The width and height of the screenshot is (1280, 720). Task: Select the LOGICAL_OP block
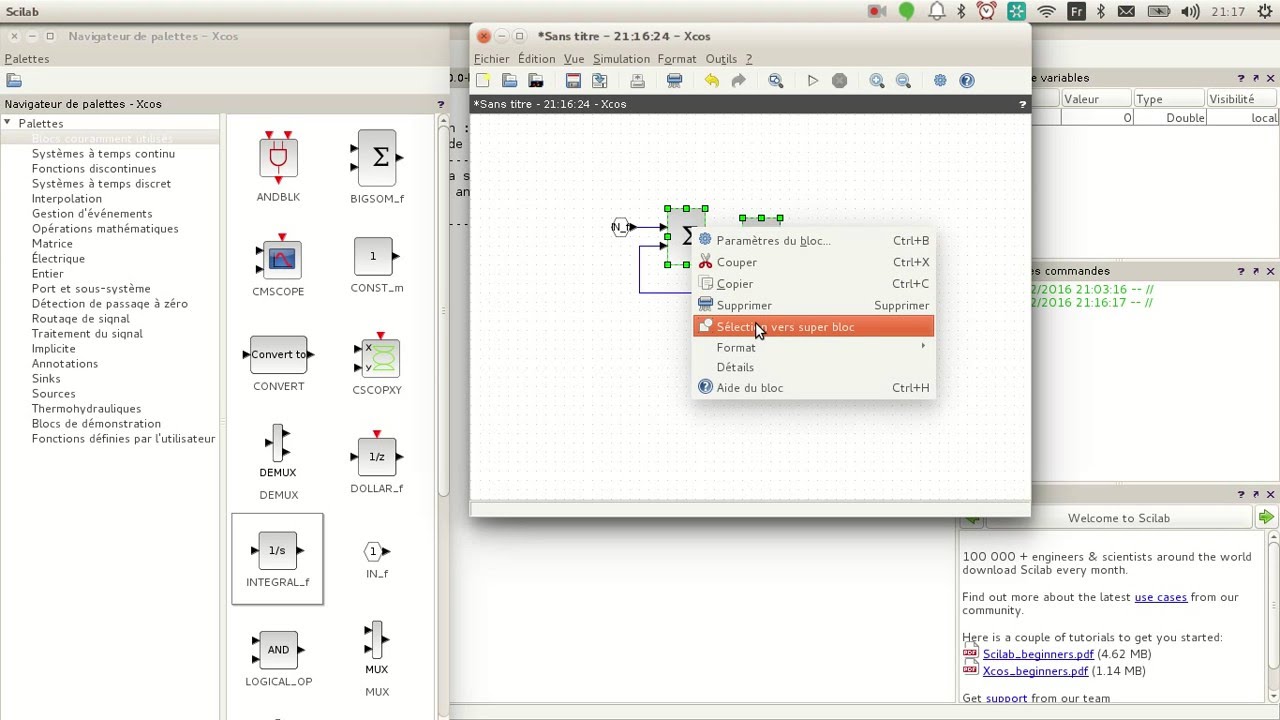click(278, 659)
